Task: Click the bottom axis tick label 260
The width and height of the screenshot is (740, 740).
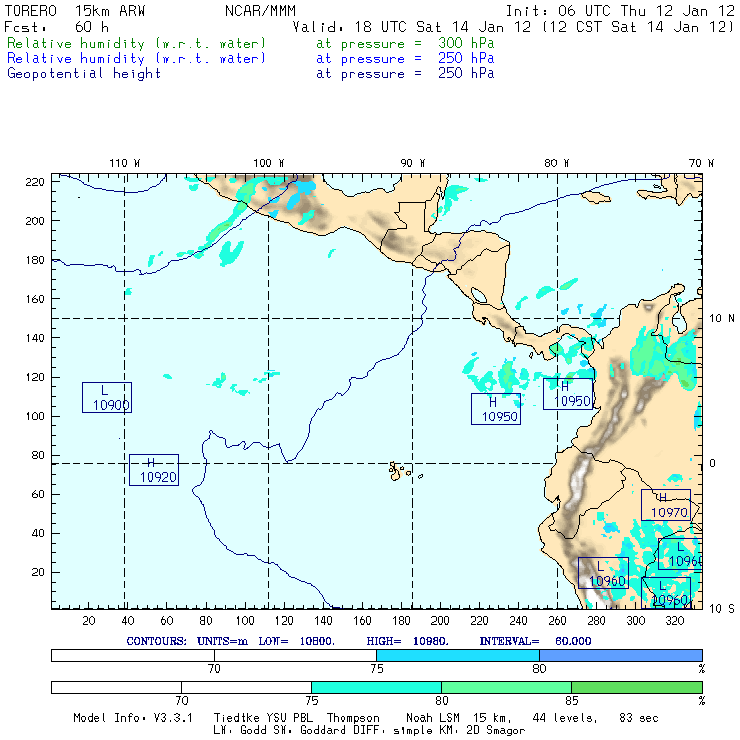Action: point(557,621)
